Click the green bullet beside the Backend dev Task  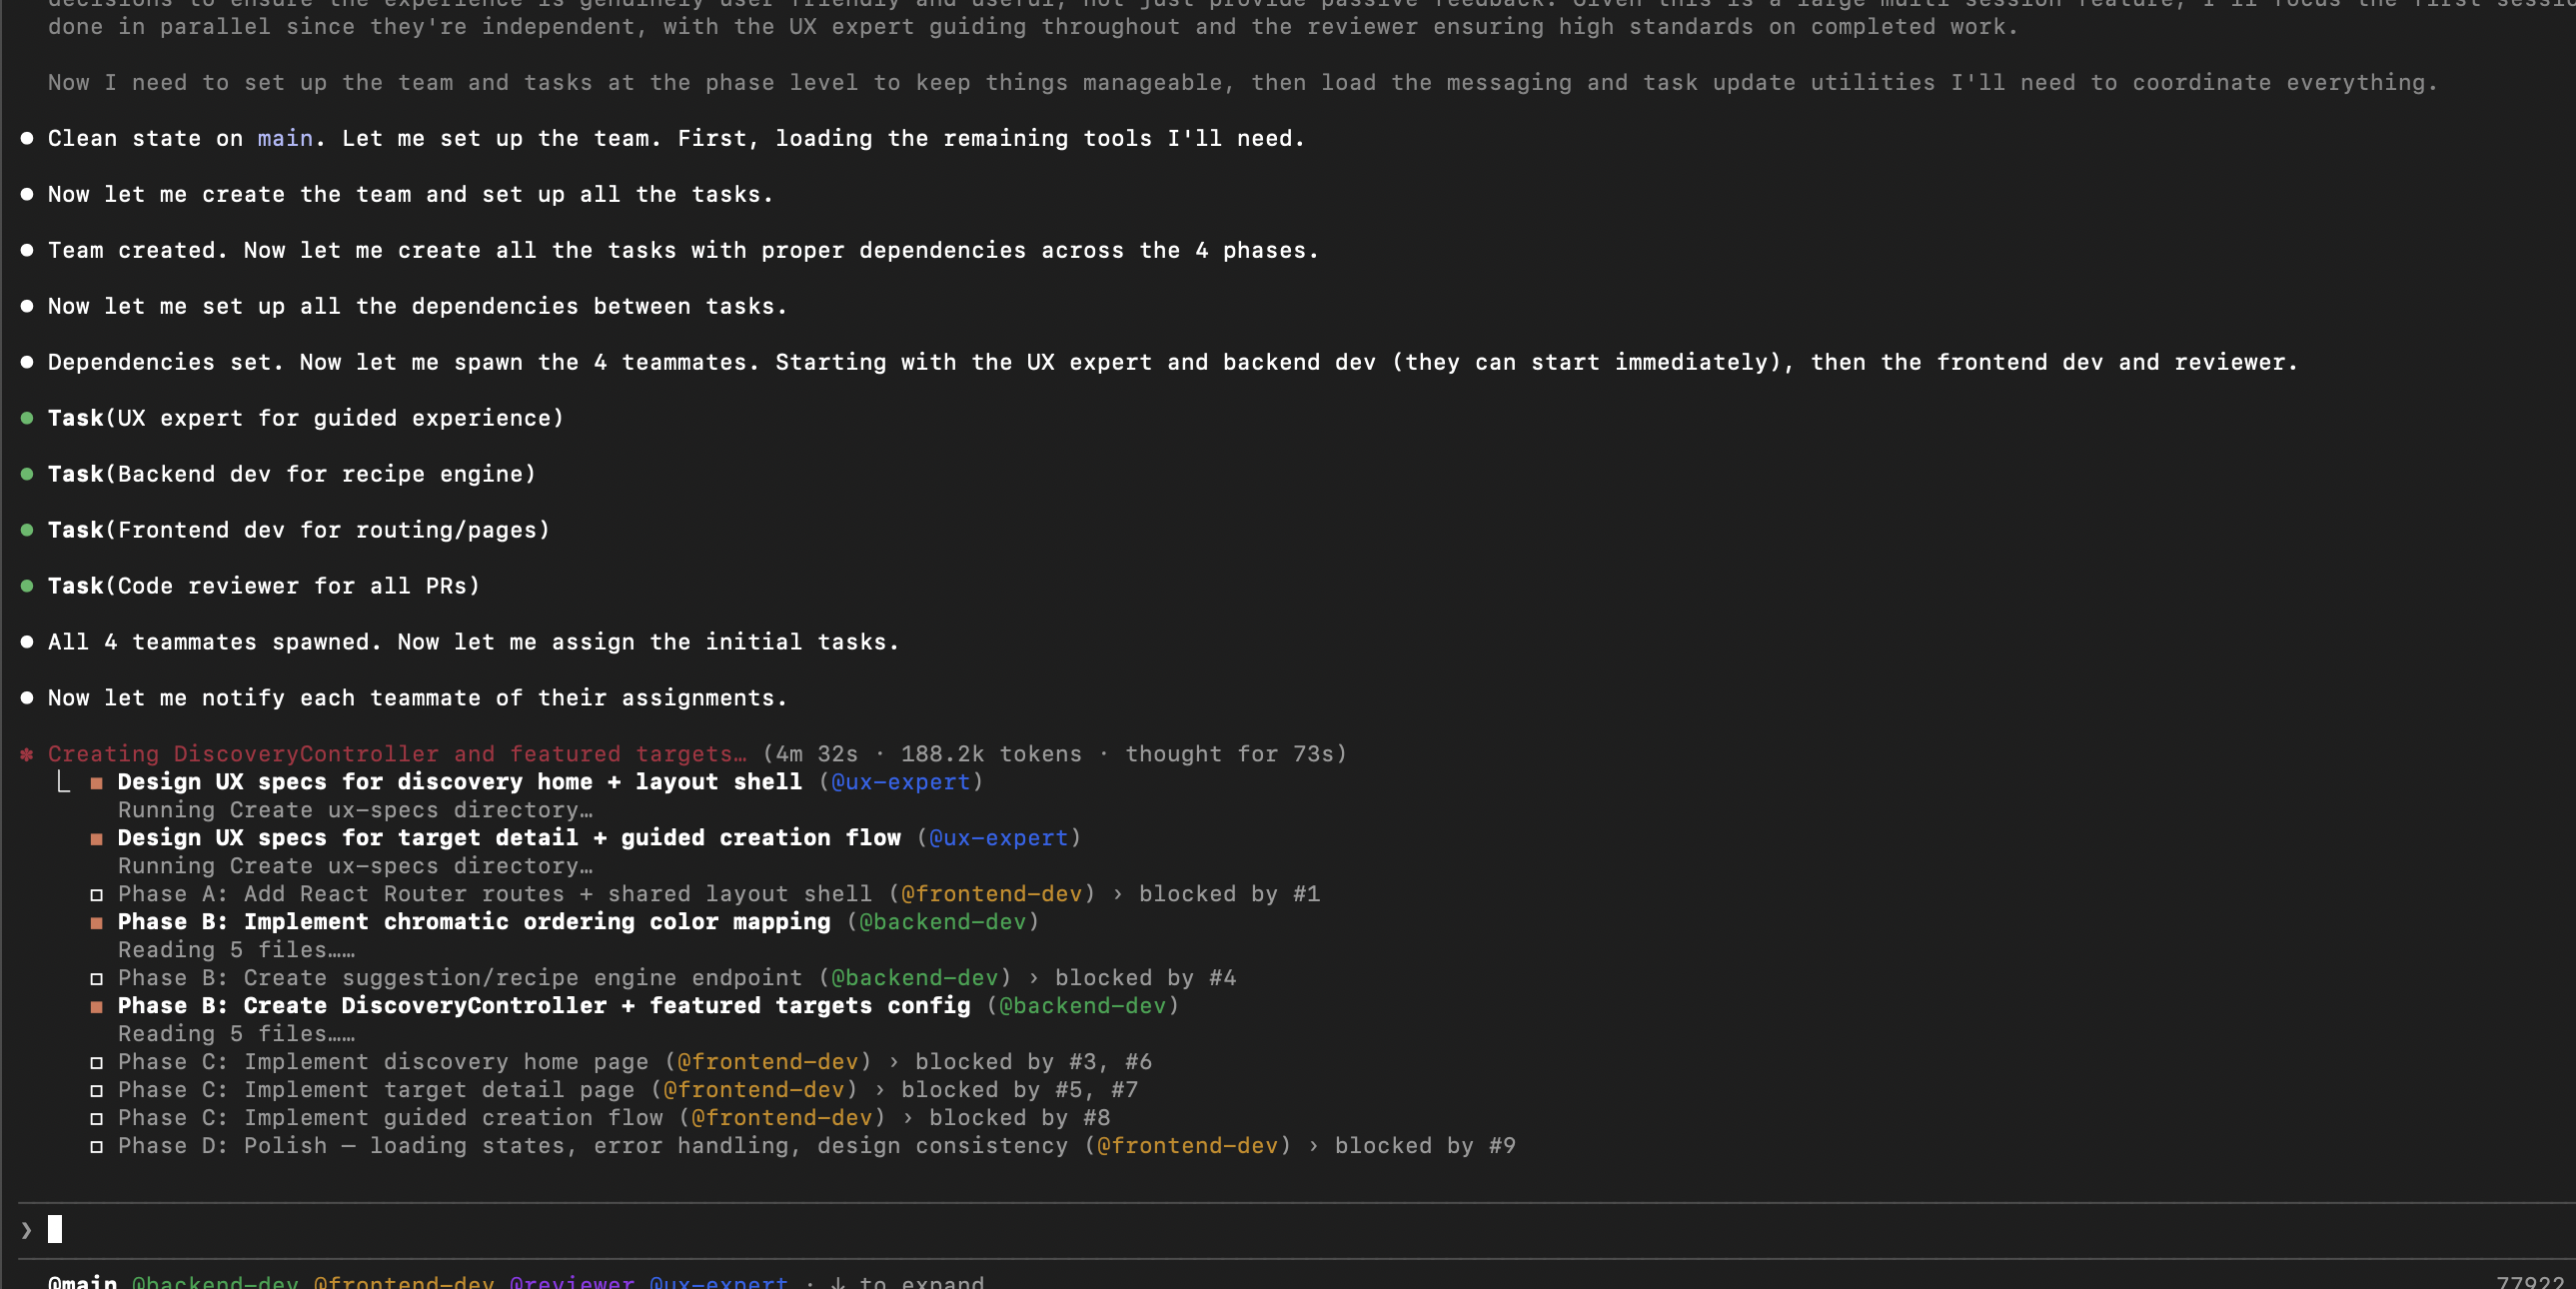pyautogui.click(x=27, y=474)
